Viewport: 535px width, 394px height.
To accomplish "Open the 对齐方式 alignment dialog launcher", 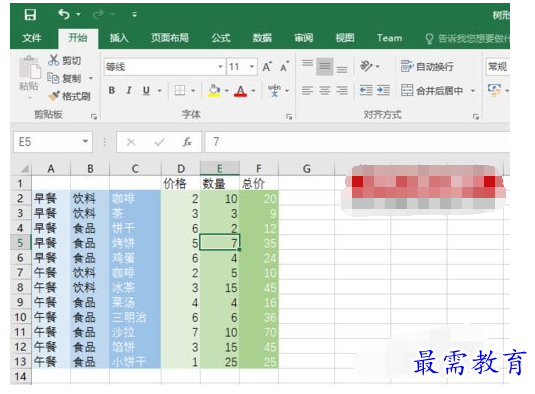I will 476,117.
